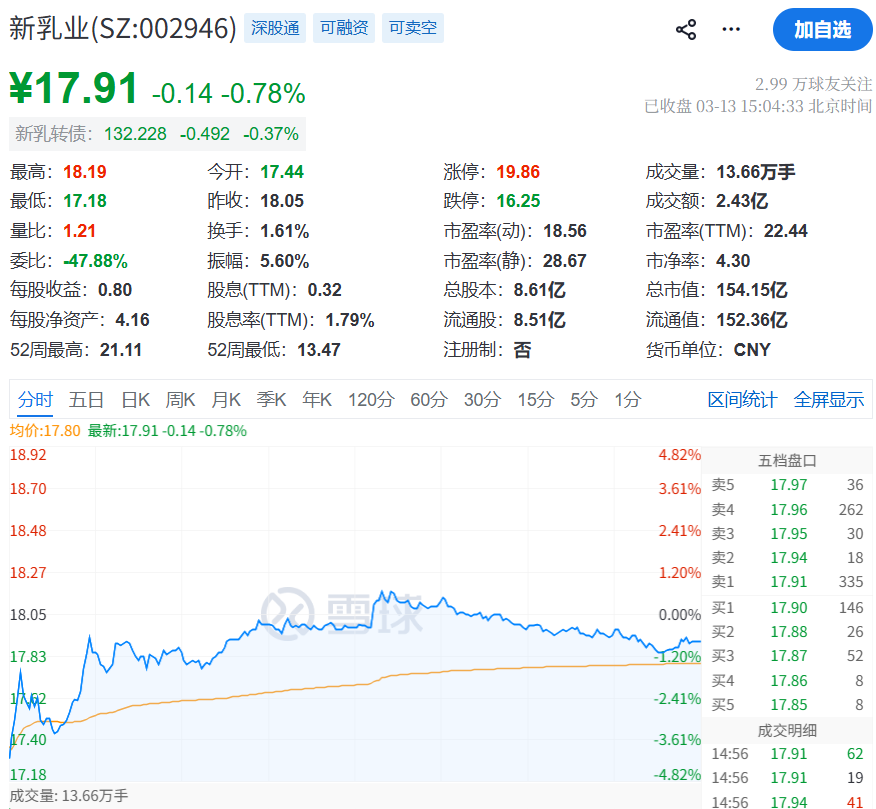Open the more options (…) menu
The width and height of the screenshot is (876, 809).
(730, 29)
